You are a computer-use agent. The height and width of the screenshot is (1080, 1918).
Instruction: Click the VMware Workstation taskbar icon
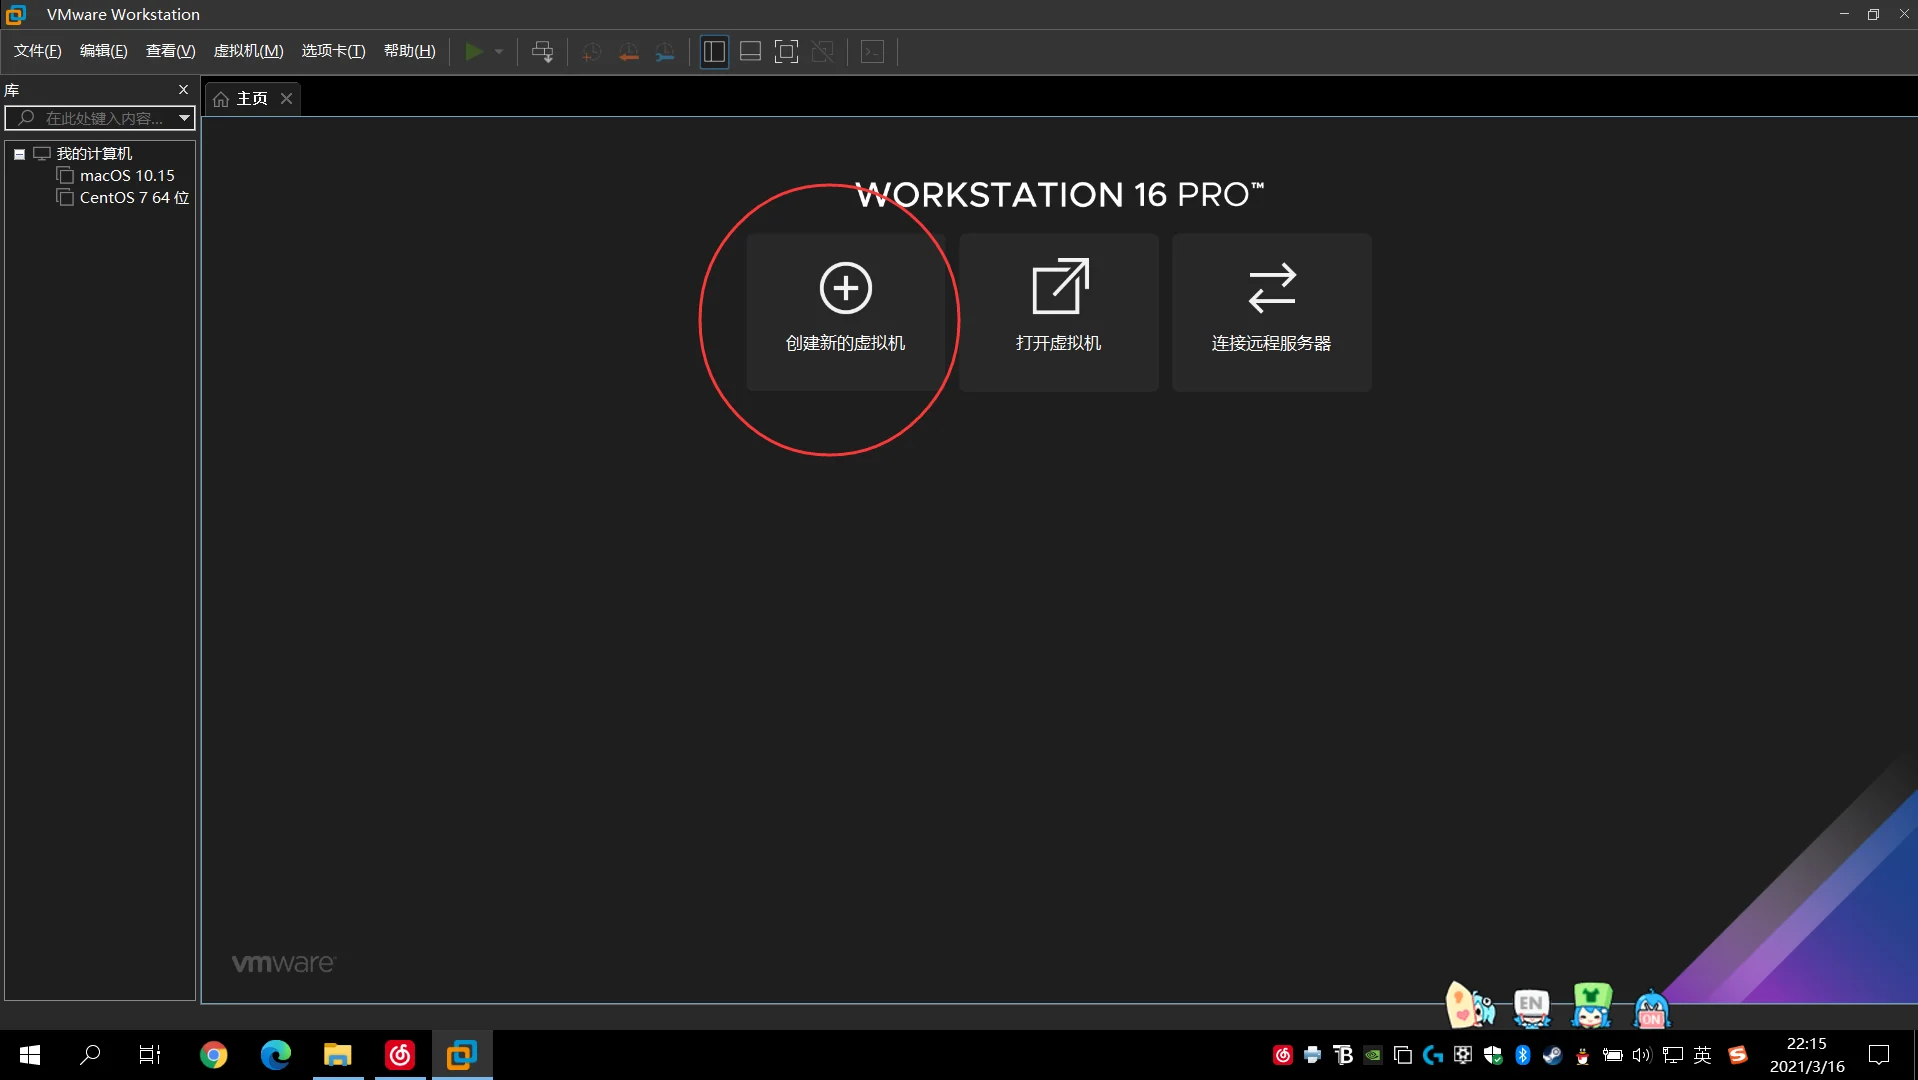[462, 1055]
